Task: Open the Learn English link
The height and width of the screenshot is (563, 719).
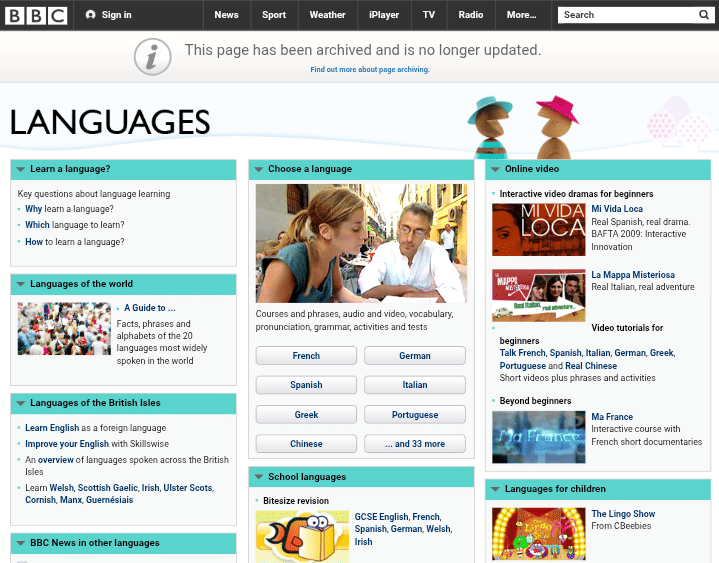Action: [52, 428]
